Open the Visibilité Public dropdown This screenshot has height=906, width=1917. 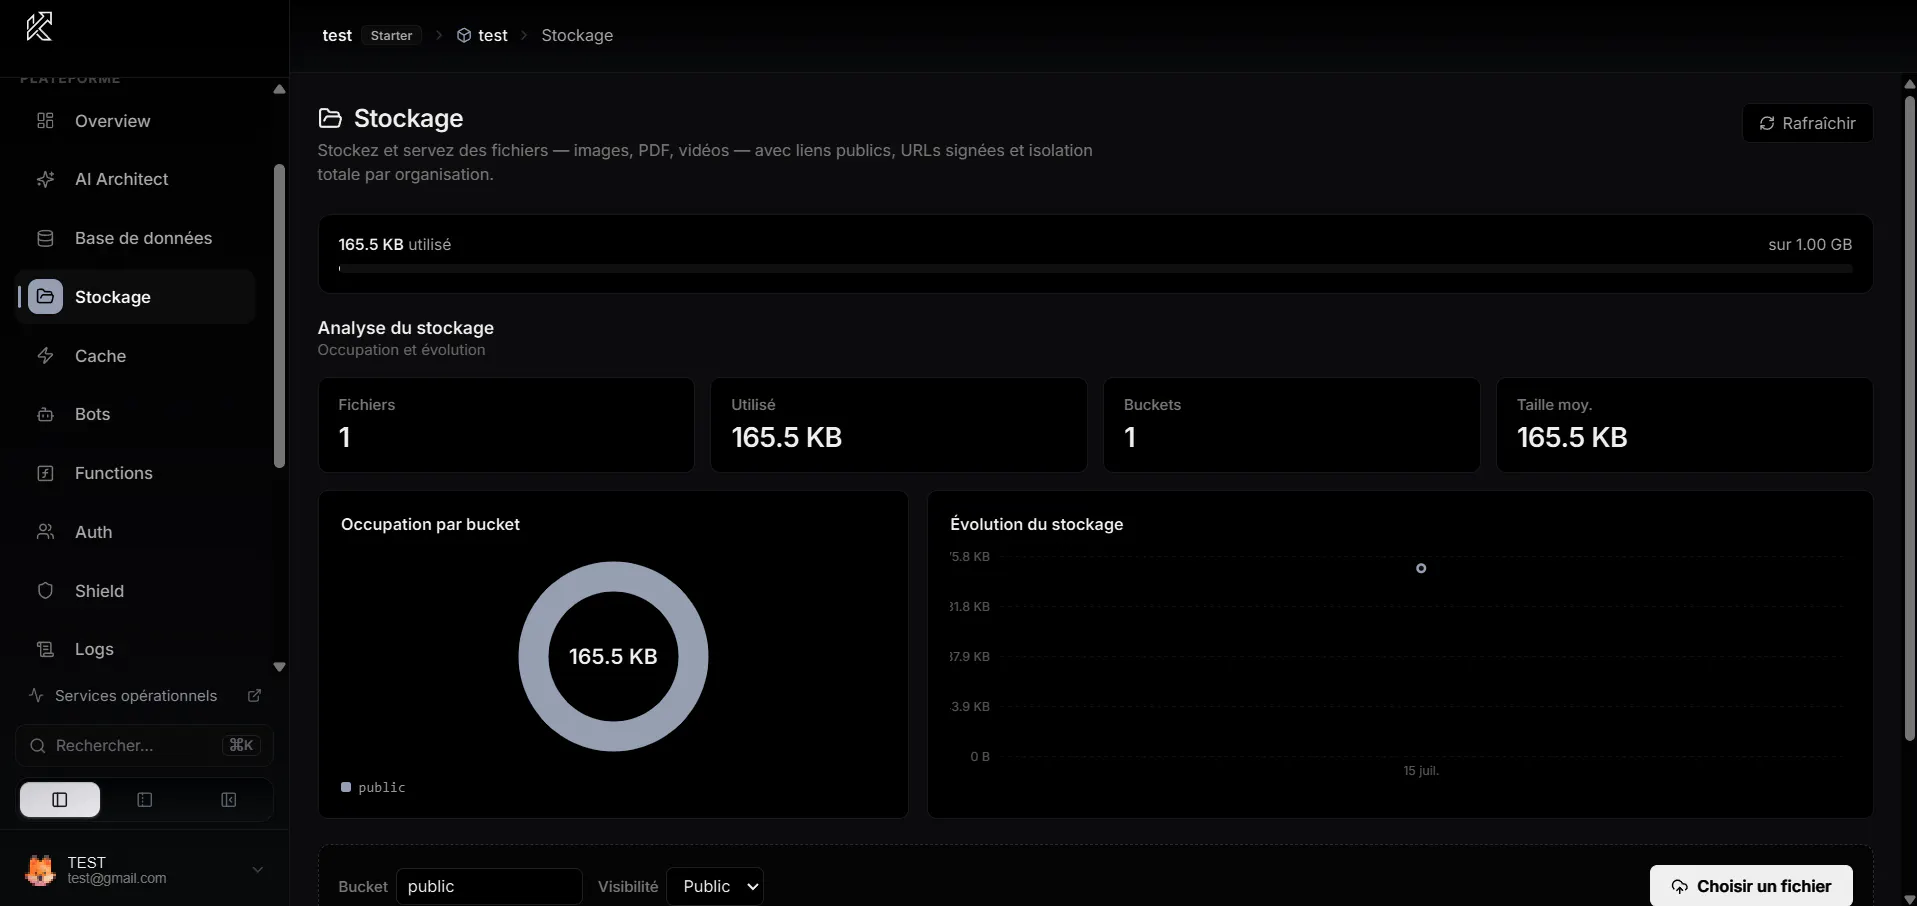715,886
